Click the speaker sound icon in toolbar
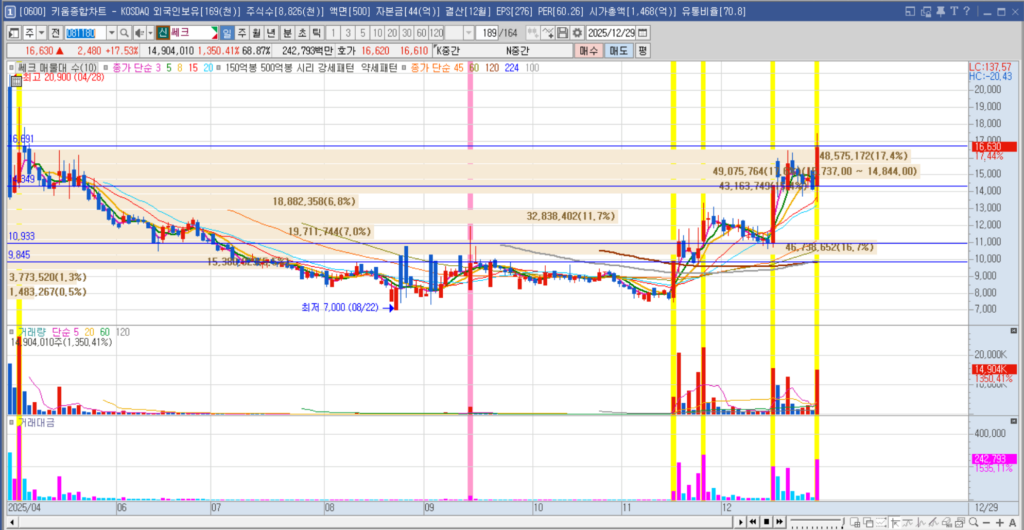The height and width of the screenshot is (530, 1024). click(x=140, y=32)
